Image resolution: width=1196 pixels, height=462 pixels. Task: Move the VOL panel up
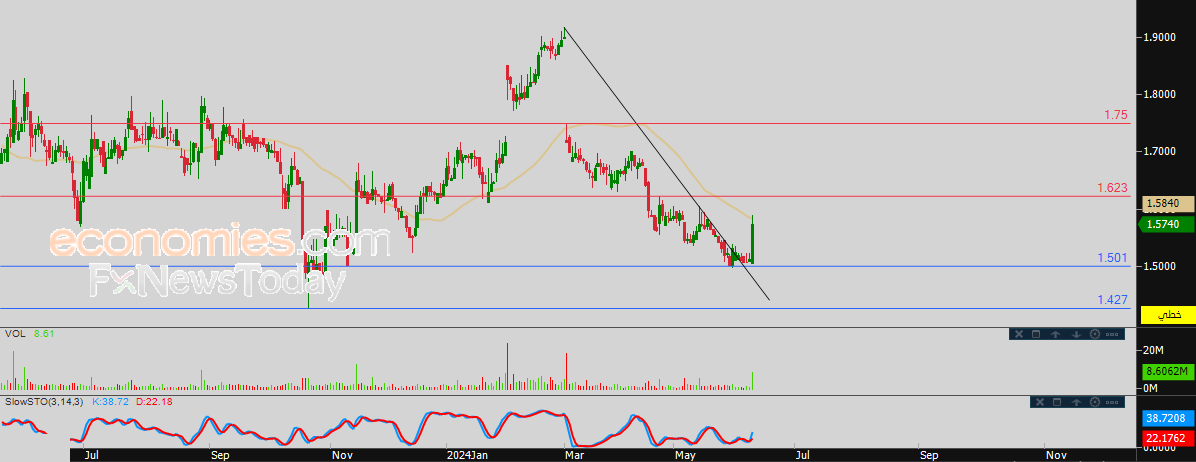[x=1056, y=334]
